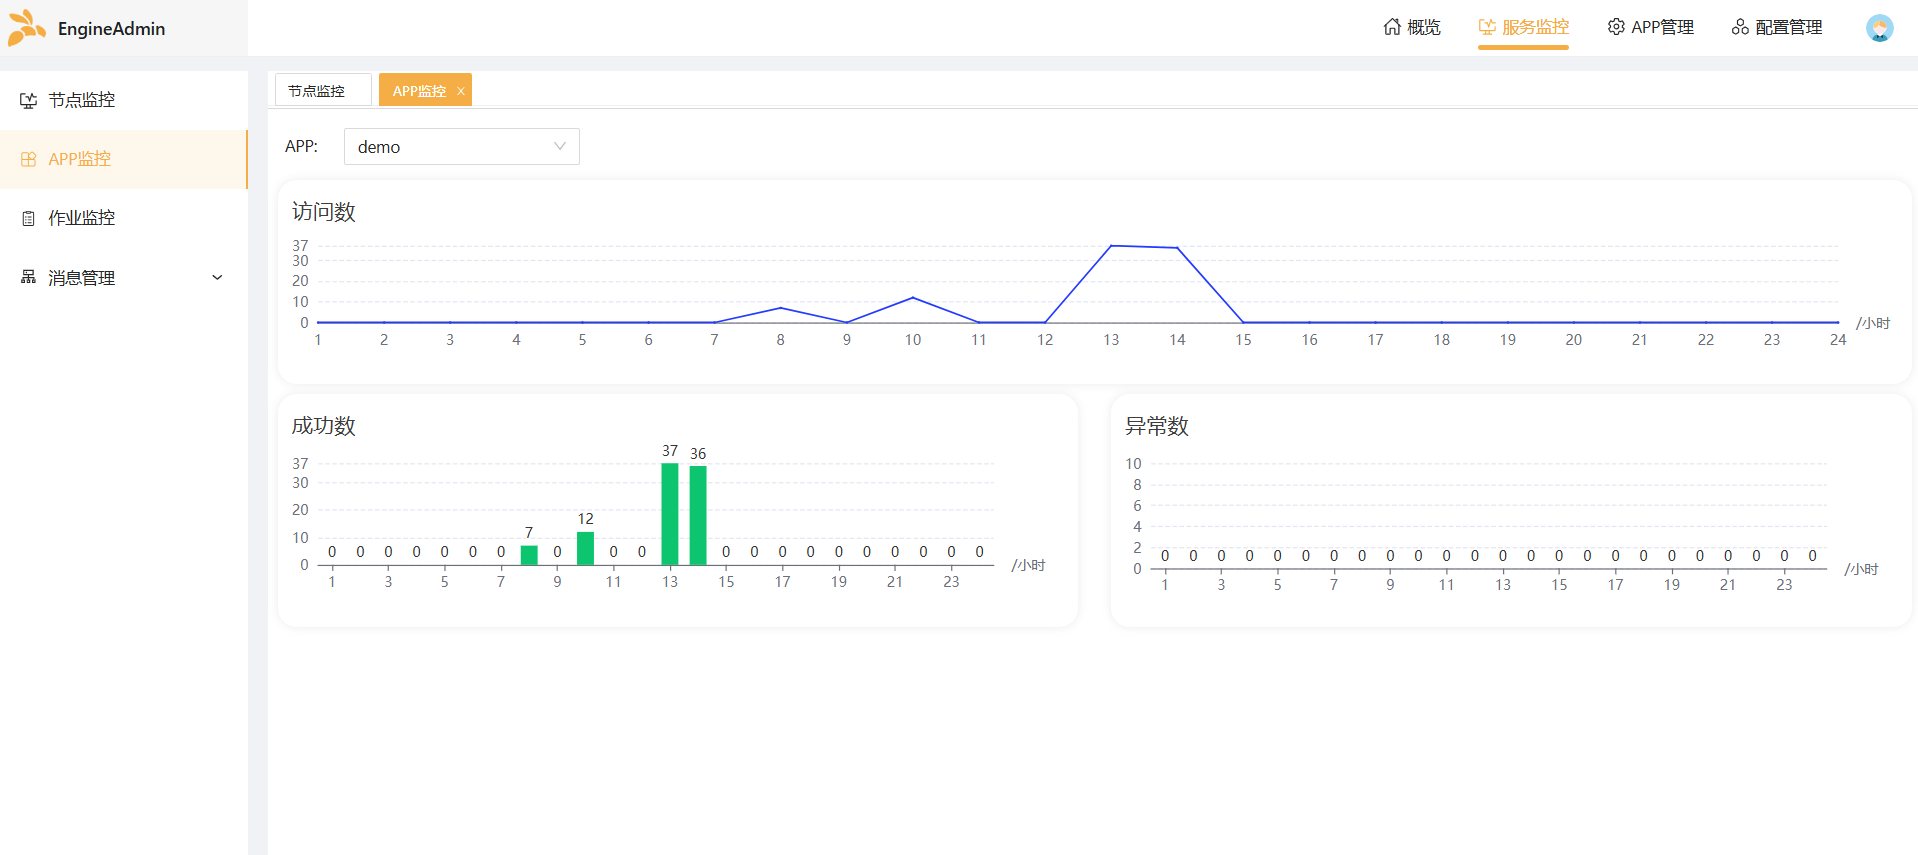The width and height of the screenshot is (1918, 855).
Task: Open 服务监控 in top navigation
Action: click(x=1524, y=27)
